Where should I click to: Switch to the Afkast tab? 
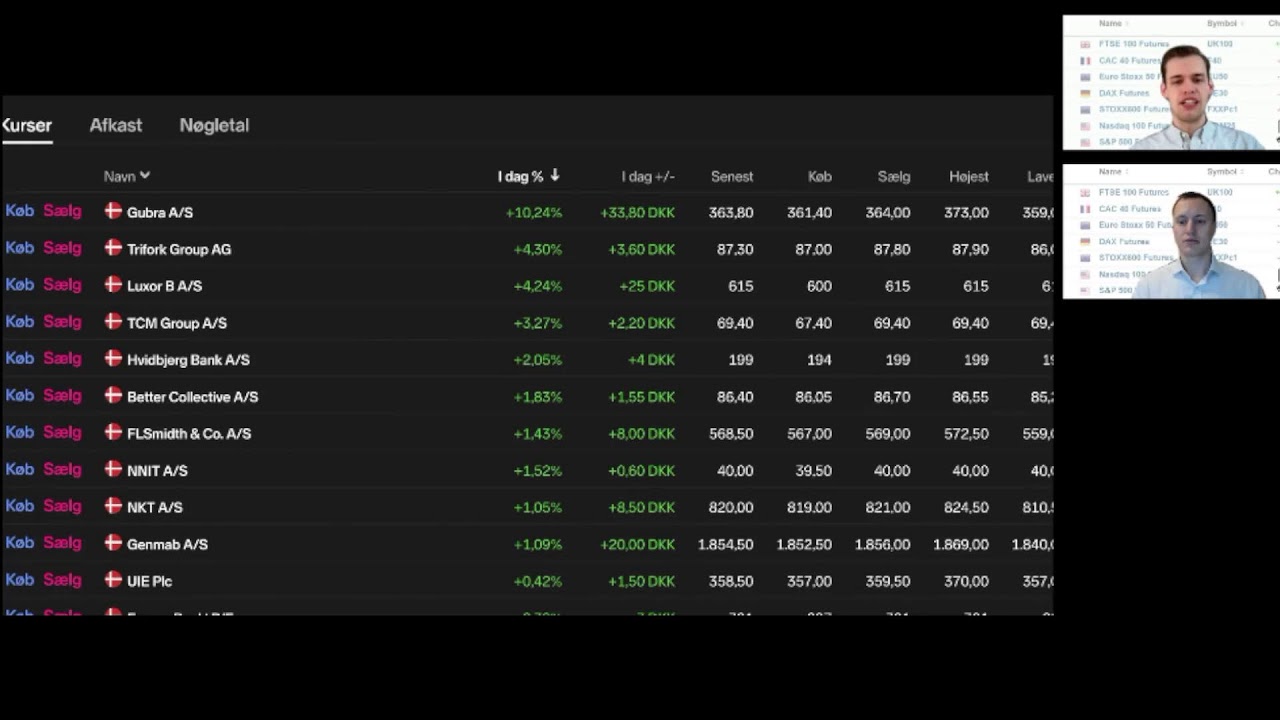click(116, 125)
